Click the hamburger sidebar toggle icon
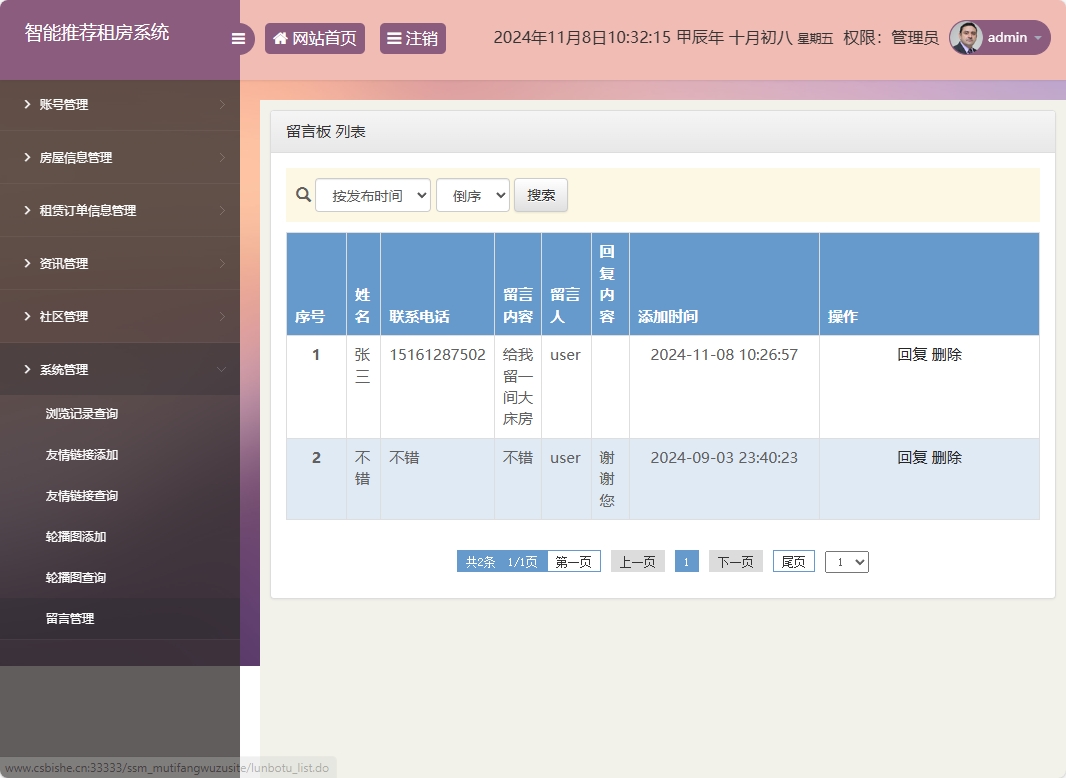 click(238, 39)
